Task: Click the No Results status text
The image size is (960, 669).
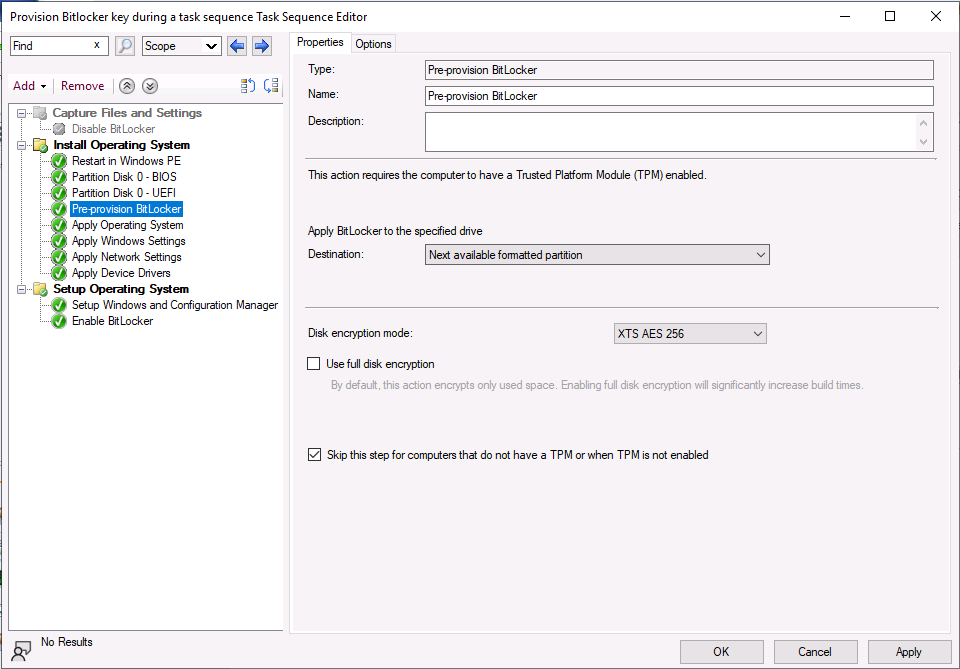Action: pos(67,642)
